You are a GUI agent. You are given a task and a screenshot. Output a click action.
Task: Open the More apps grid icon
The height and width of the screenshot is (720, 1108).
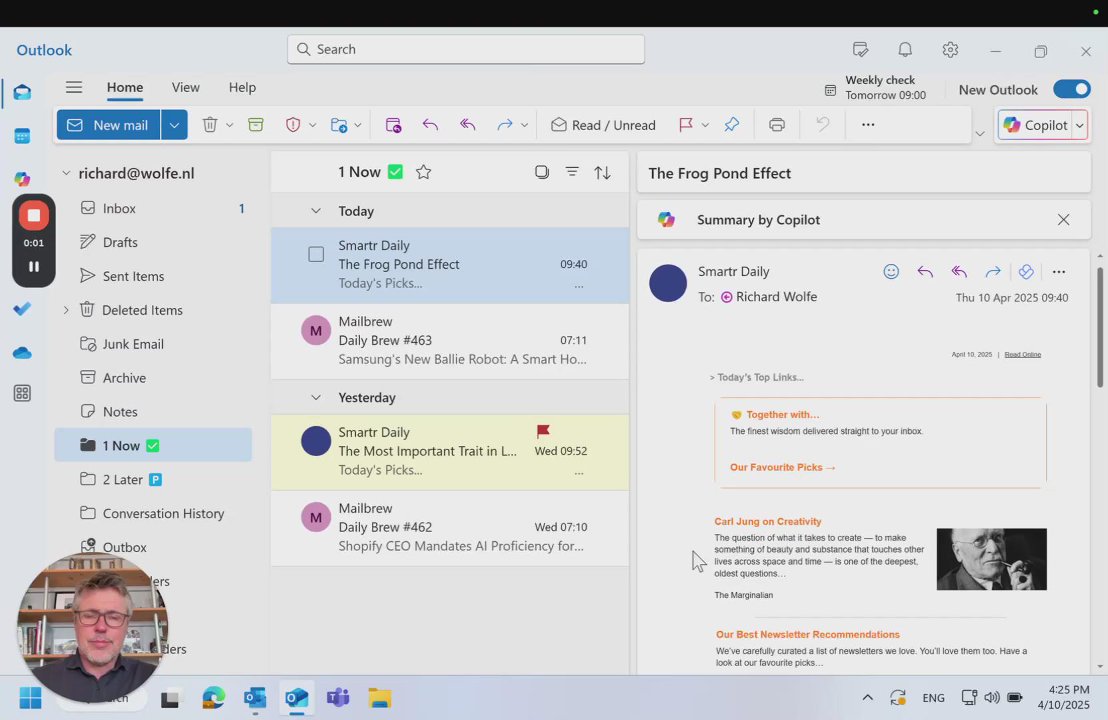[22, 394]
